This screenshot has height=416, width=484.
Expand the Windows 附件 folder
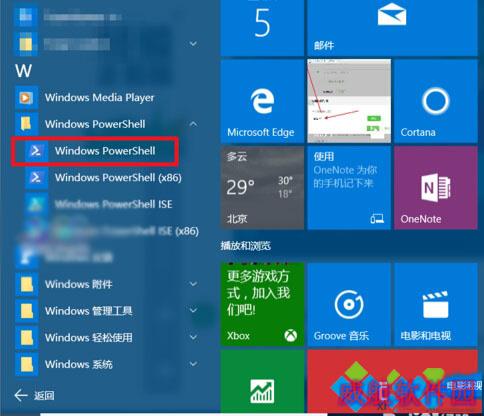(x=107, y=284)
